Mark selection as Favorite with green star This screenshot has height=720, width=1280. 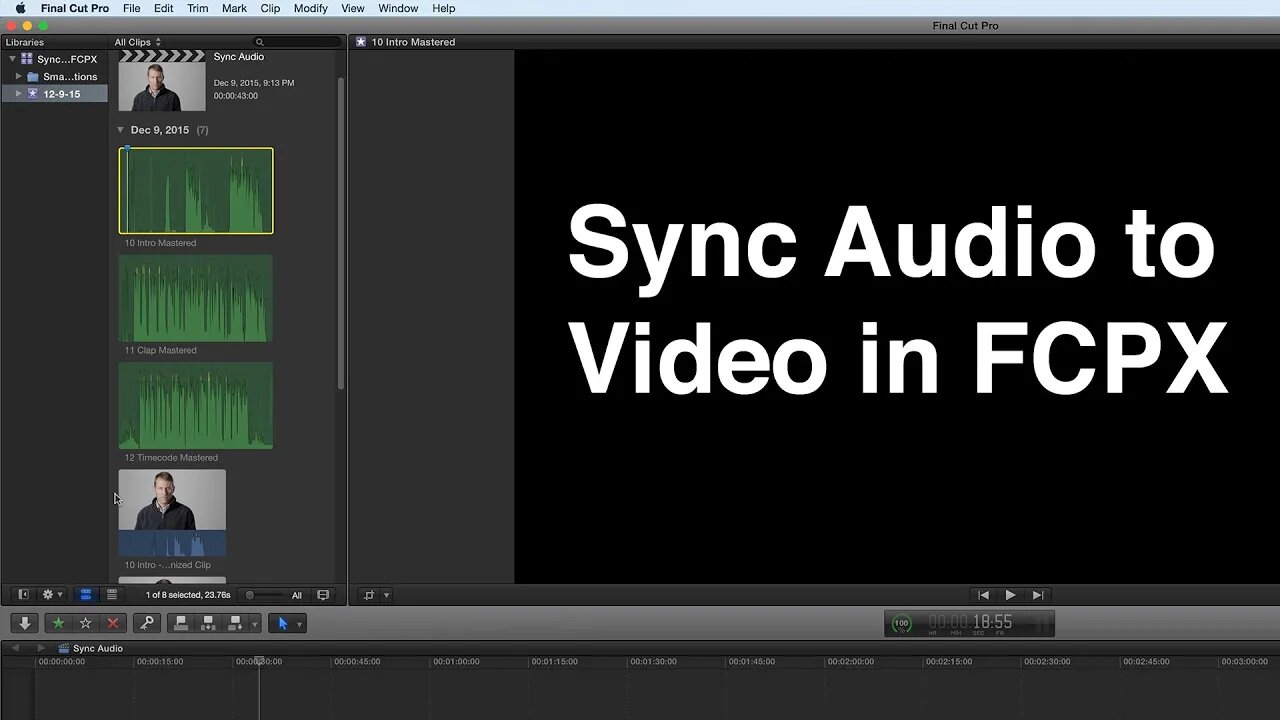58,623
